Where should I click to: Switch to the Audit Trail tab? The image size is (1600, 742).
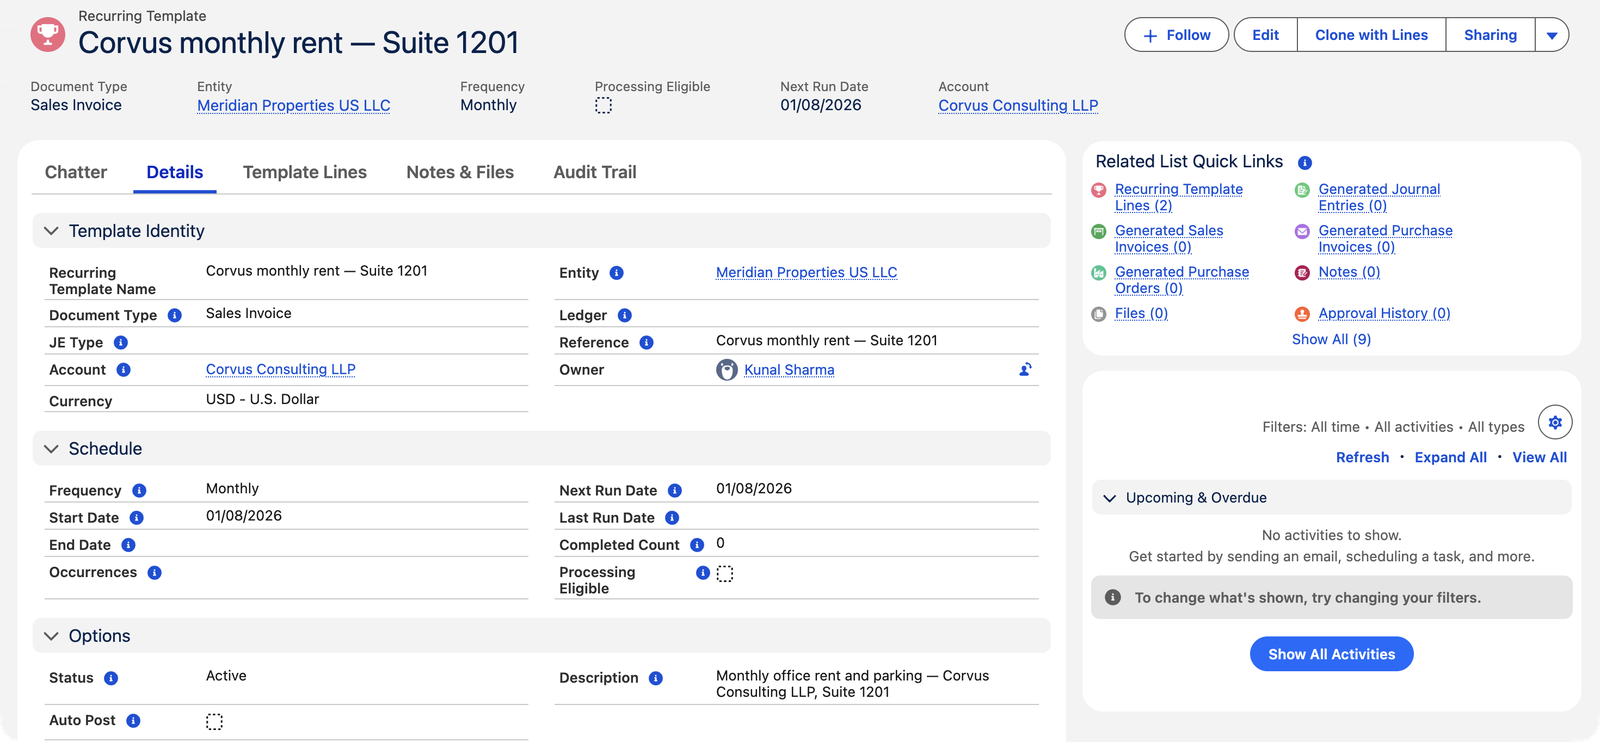tap(595, 172)
